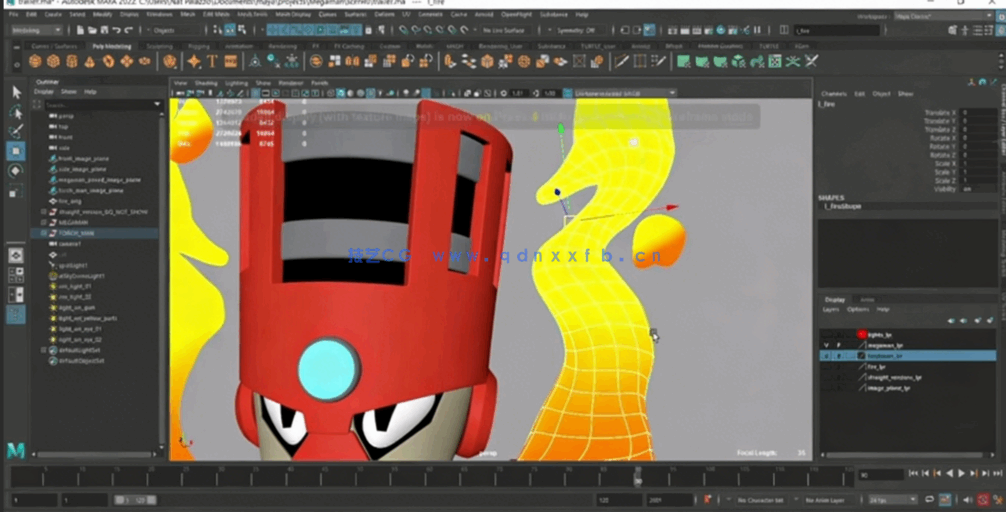Click the go to start playback button
Image resolution: width=1006 pixels, height=512 pixels.
click(x=912, y=473)
